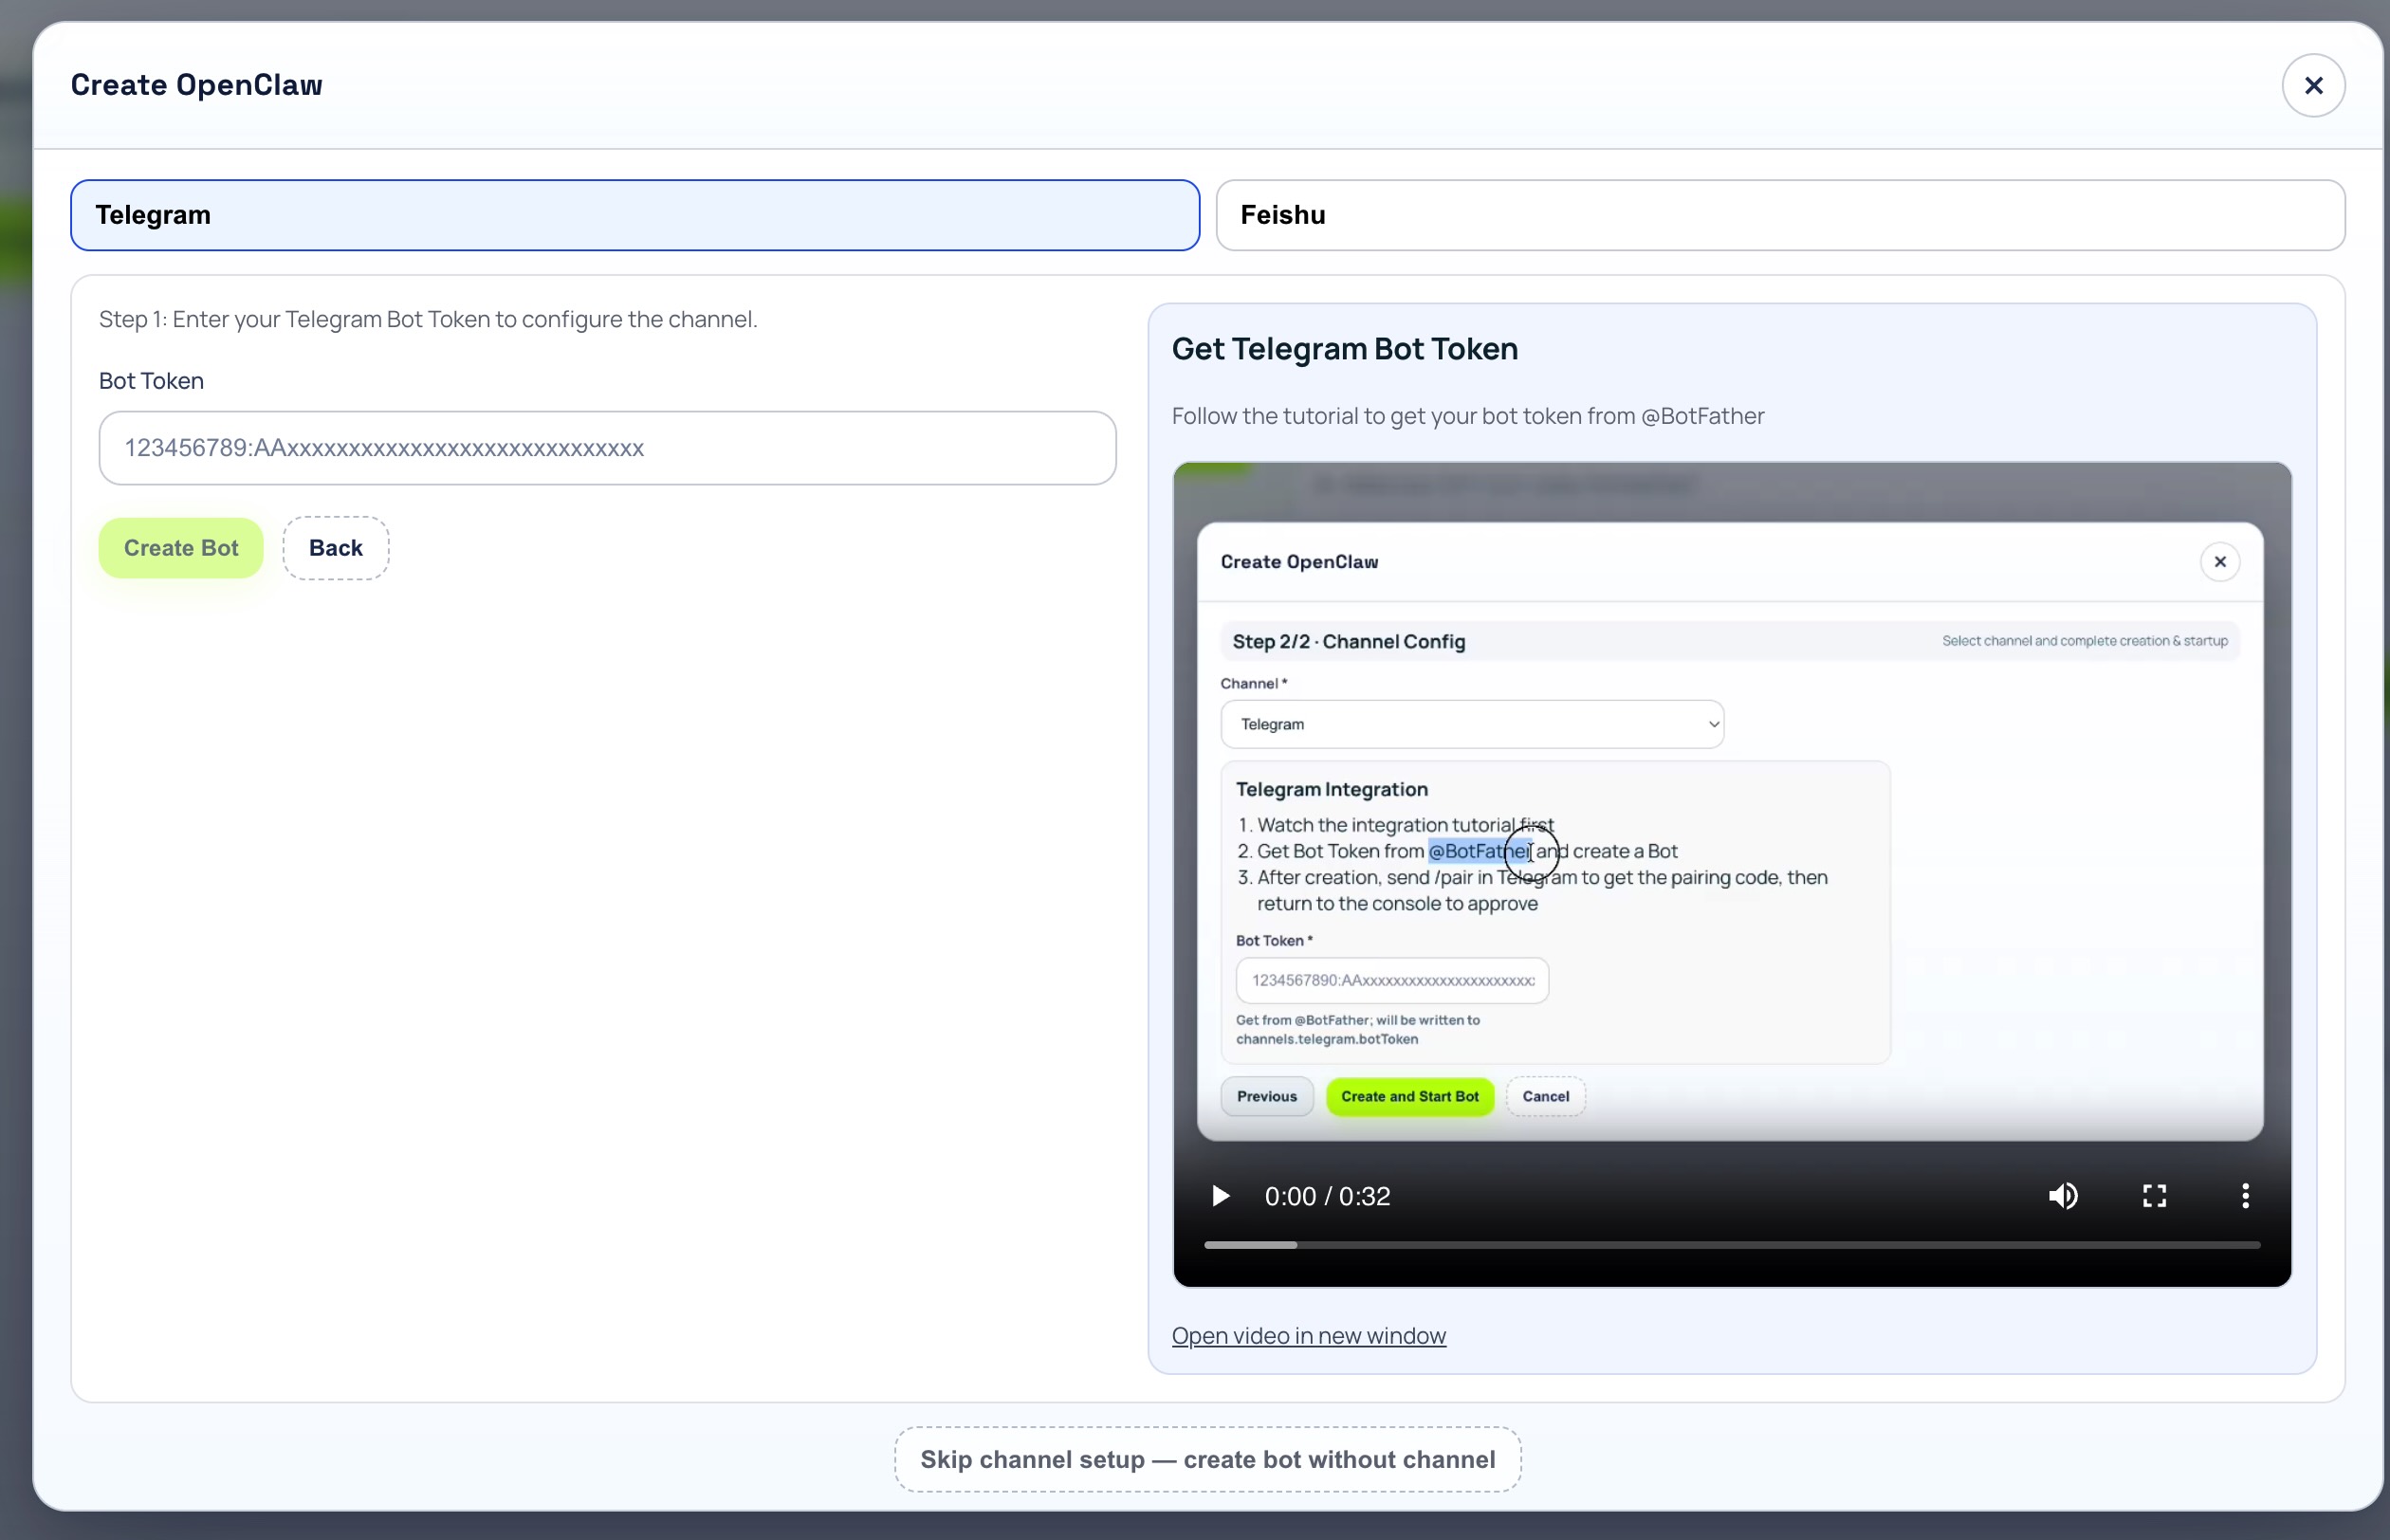This screenshot has height=1540, width=2390.
Task: Expand the Channel dropdown in the video preview
Action: point(1471,724)
